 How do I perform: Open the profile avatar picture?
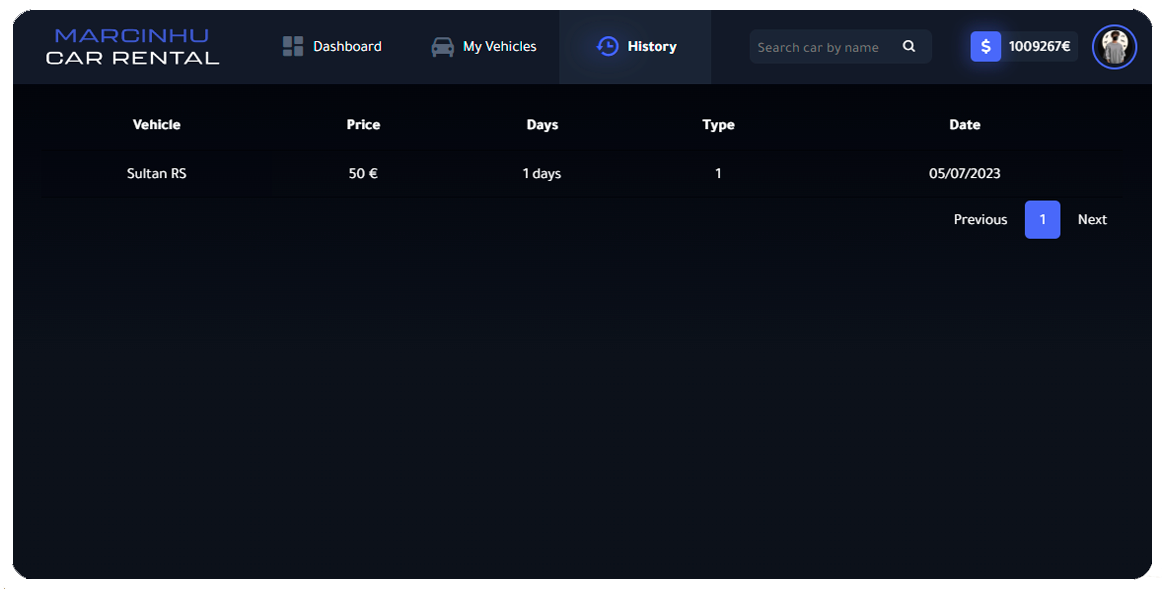pos(1113,46)
